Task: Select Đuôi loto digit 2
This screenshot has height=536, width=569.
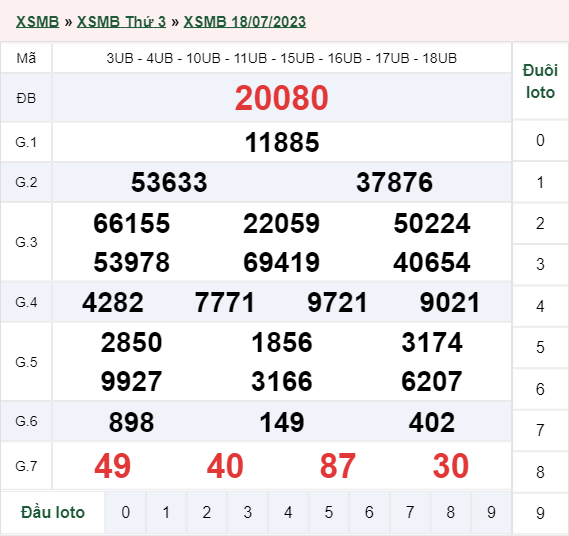Action: (x=540, y=224)
